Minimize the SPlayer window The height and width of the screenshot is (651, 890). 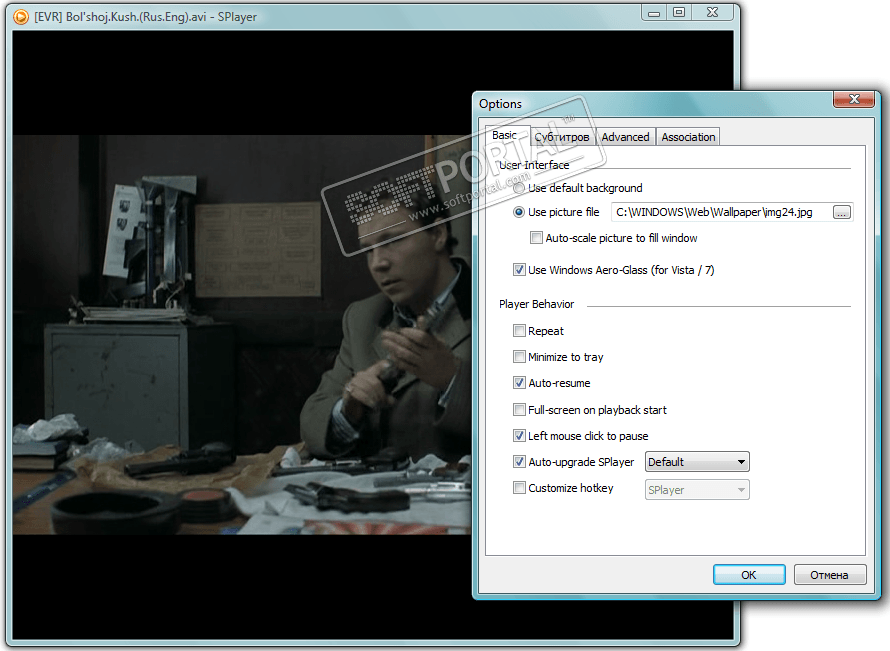(654, 12)
